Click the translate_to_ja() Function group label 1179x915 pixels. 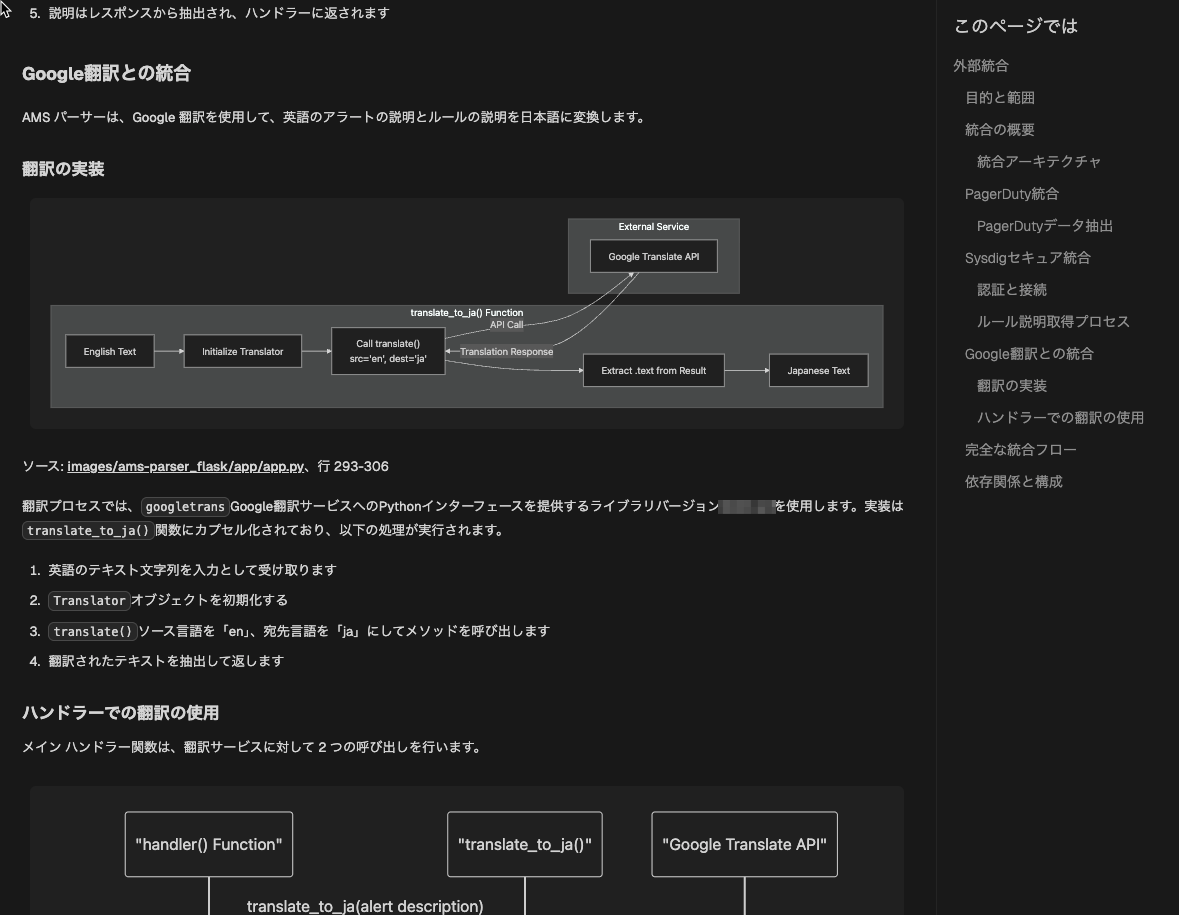pos(467,313)
